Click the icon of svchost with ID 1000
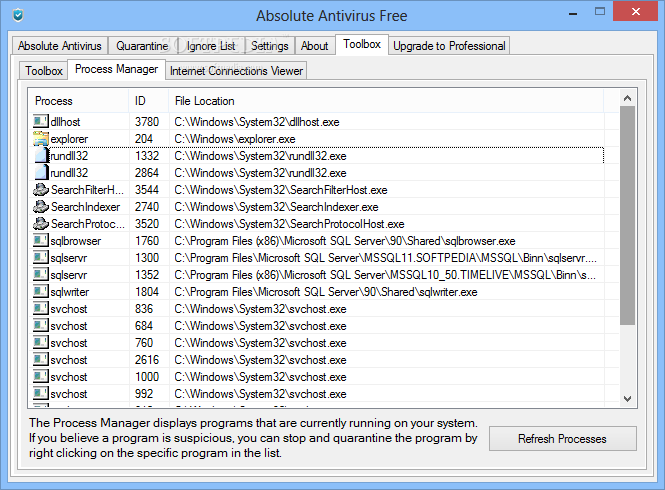 point(41,376)
